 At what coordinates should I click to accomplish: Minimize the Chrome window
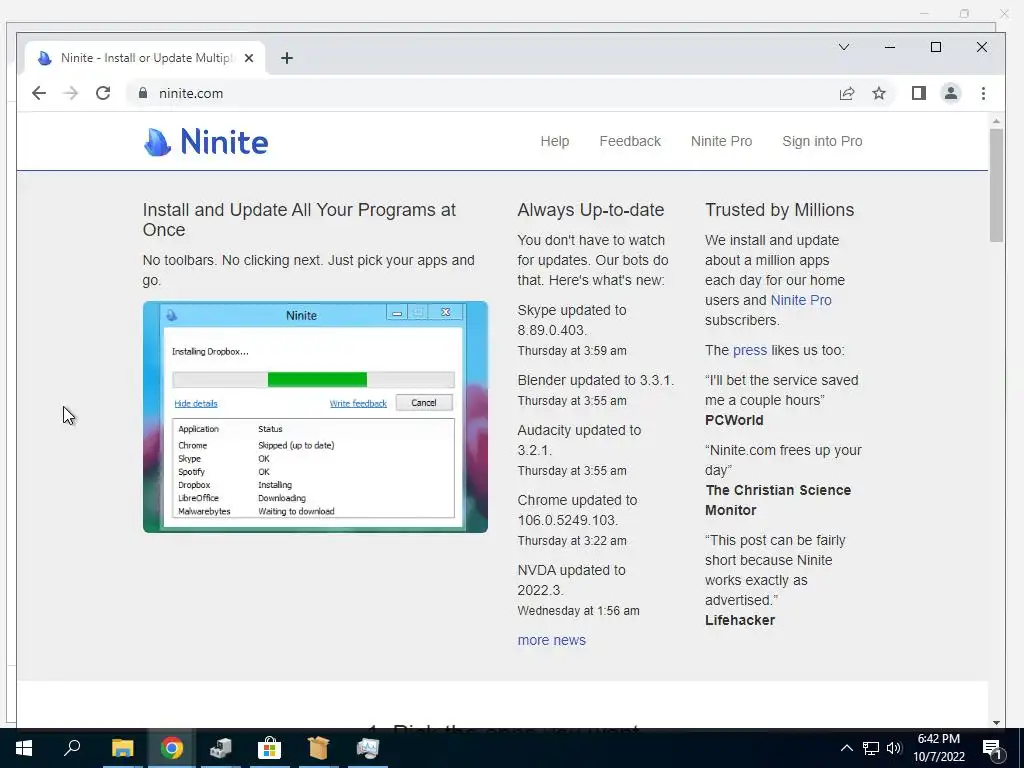pos(890,47)
